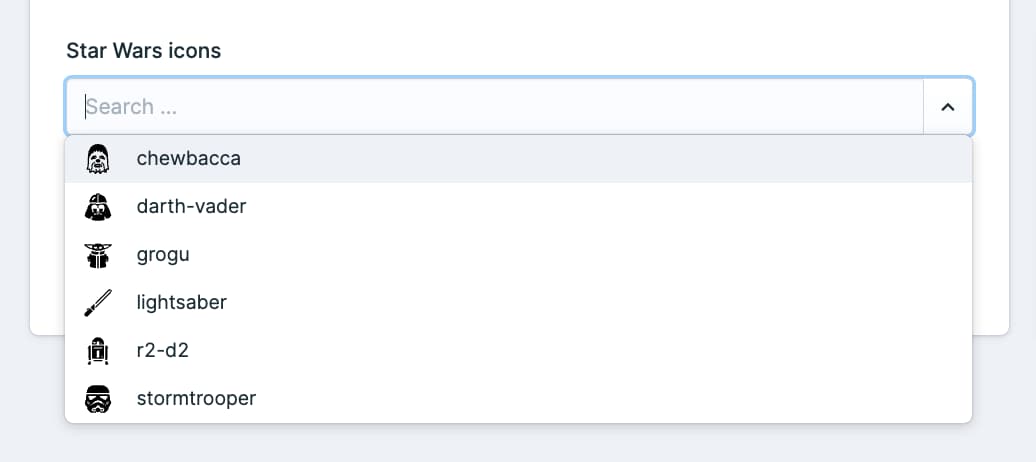Click the R2-D2 droid icon
The width and height of the screenshot is (1036, 462).
98,351
